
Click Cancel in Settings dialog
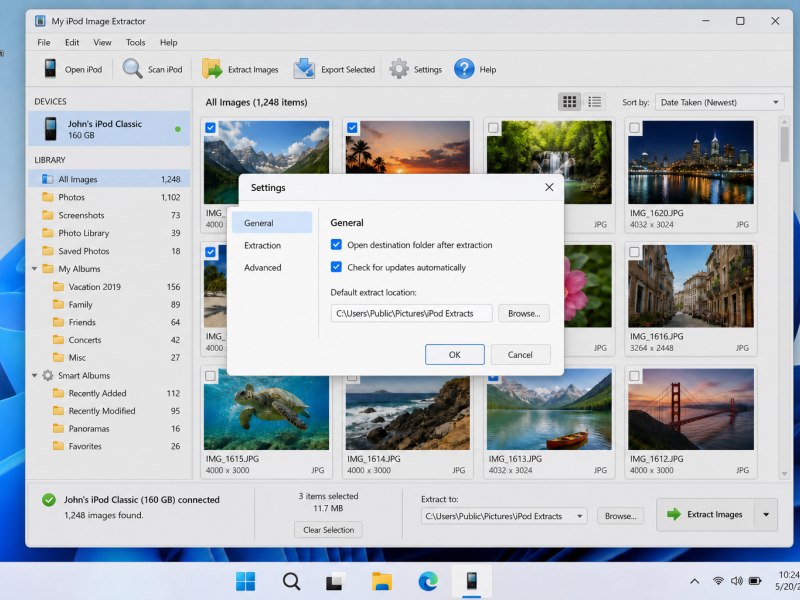520,355
